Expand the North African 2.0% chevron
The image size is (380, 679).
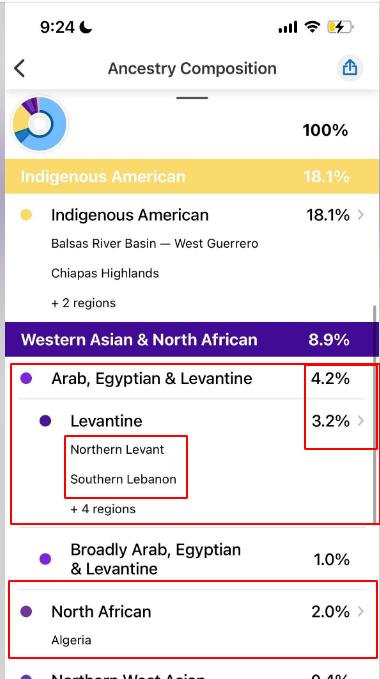(x=361, y=611)
